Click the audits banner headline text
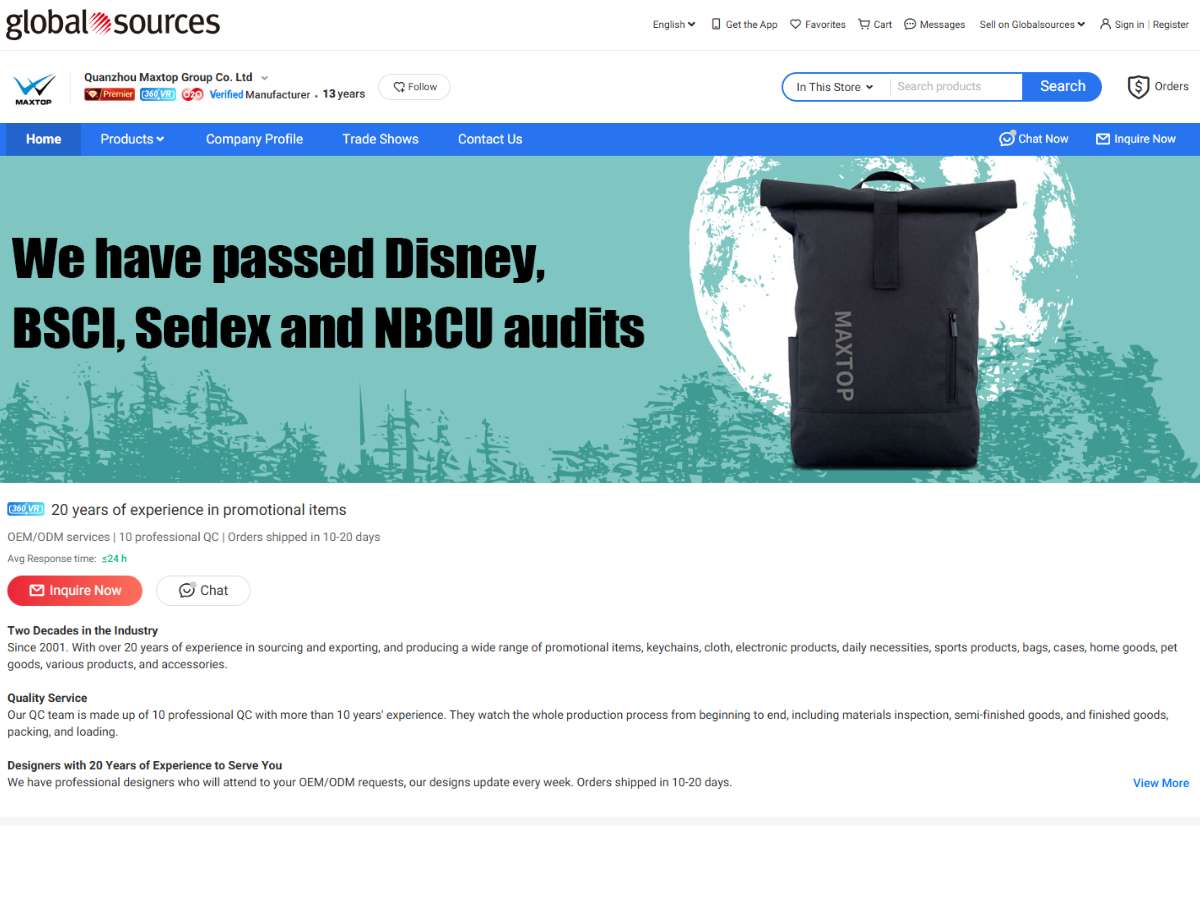Image resolution: width=1200 pixels, height=900 pixels. pos(328,292)
